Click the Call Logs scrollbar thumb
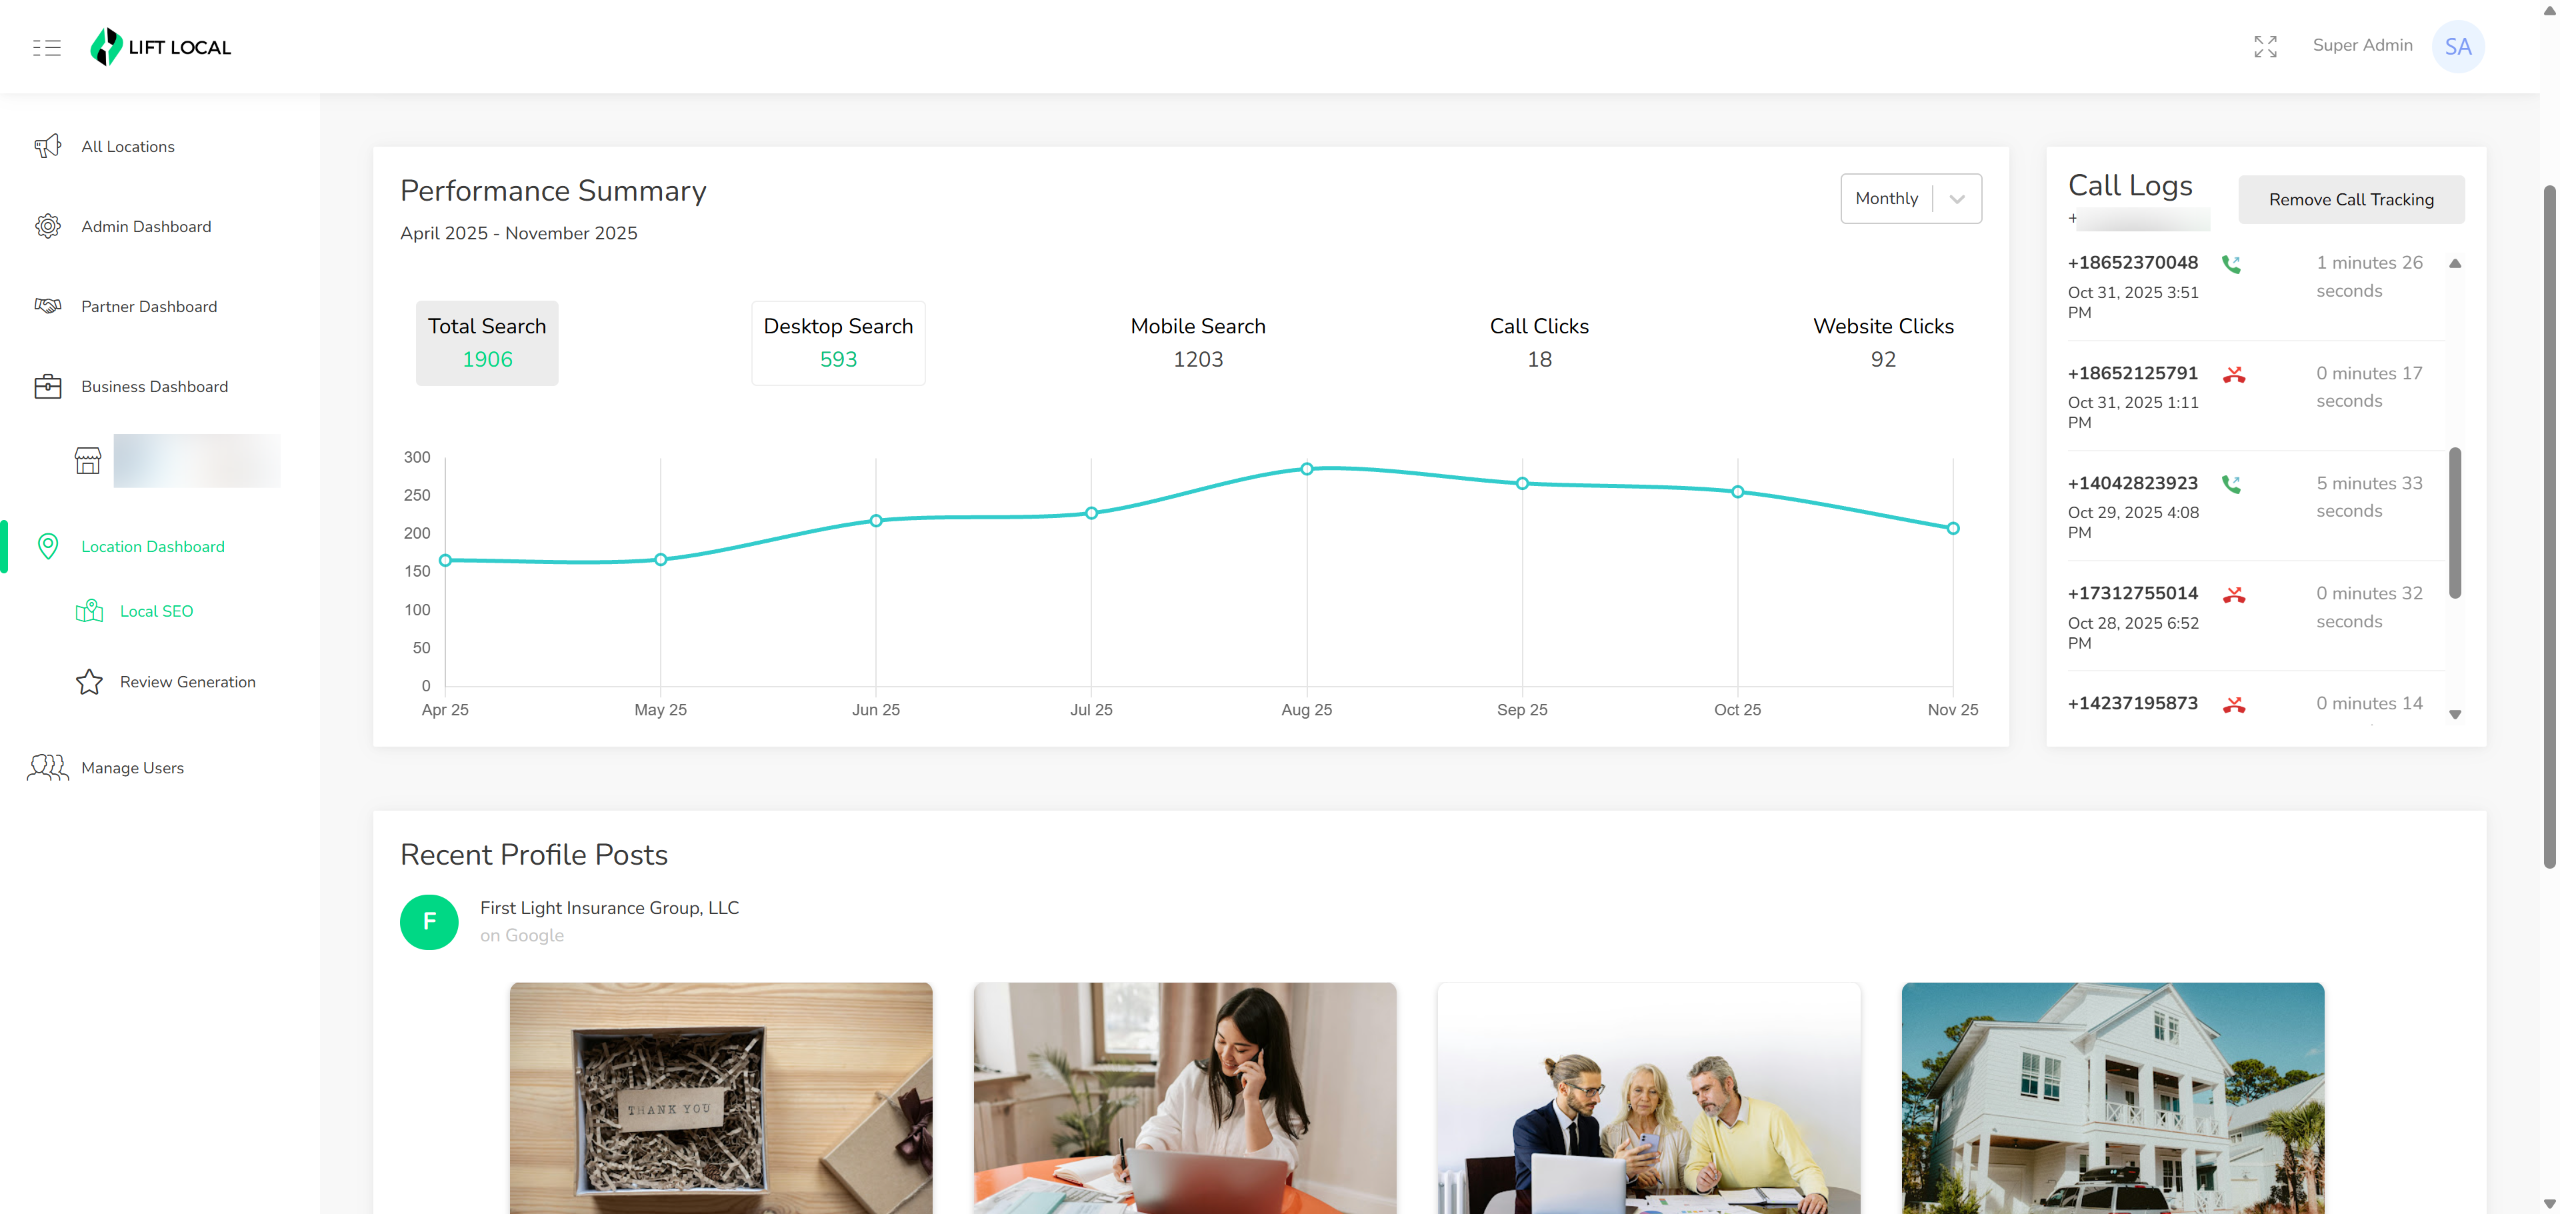The width and height of the screenshot is (2560, 1214). pos(2454,522)
